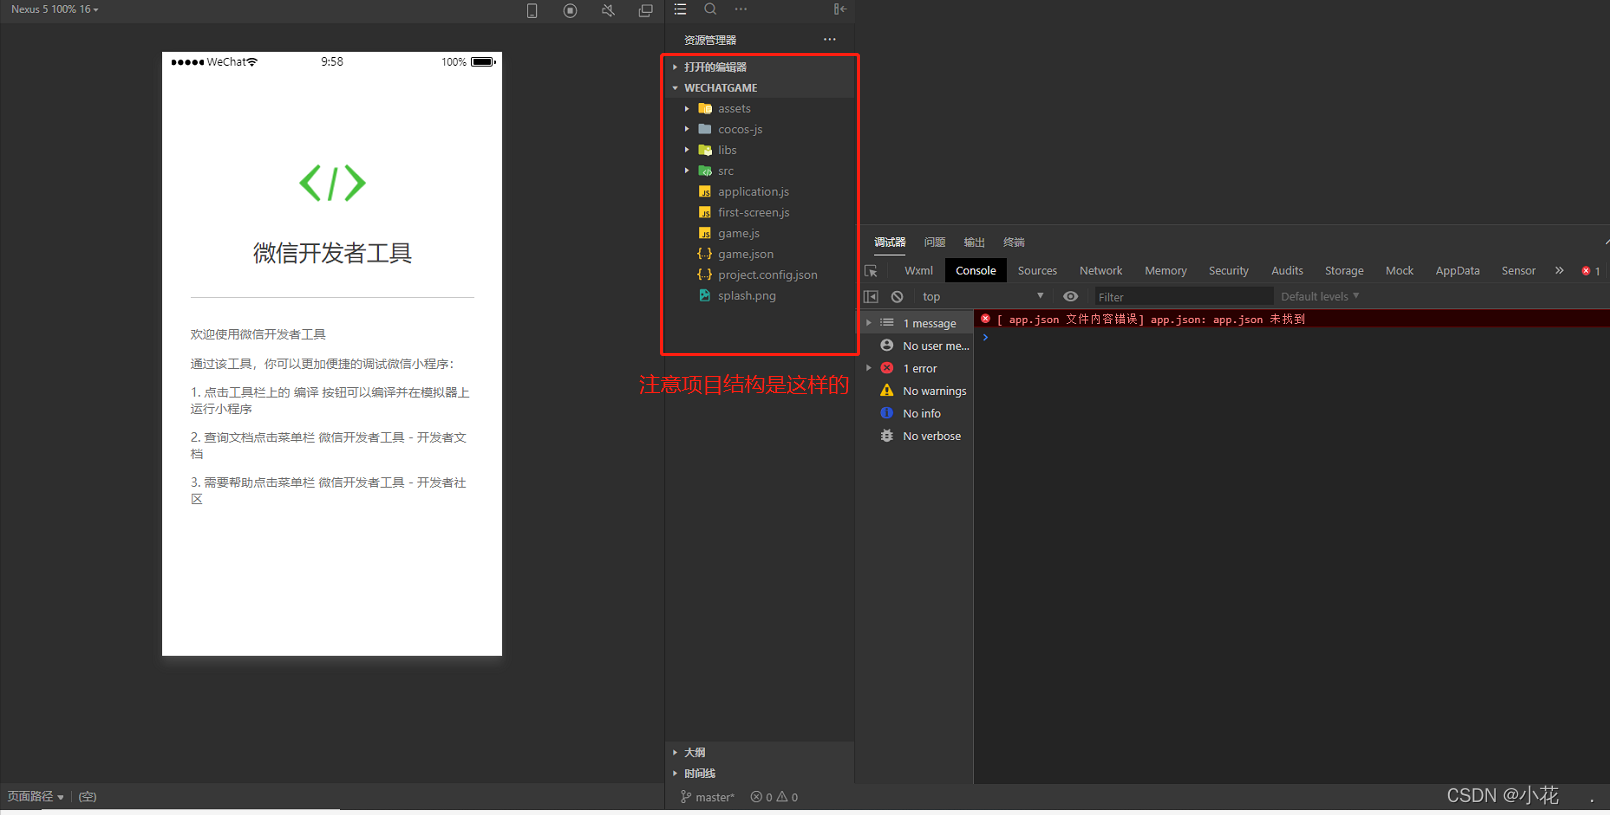
Task: Expand the cocos-js folder
Action: click(760, 130)
